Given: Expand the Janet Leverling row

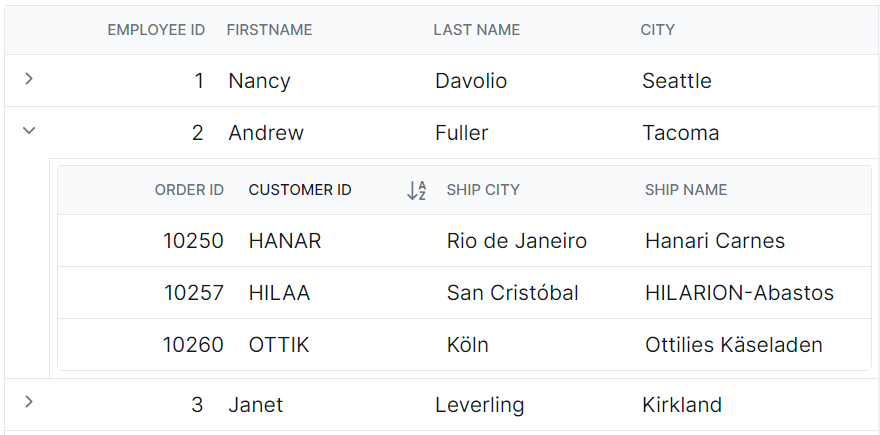Looking at the screenshot, I should (29, 402).
